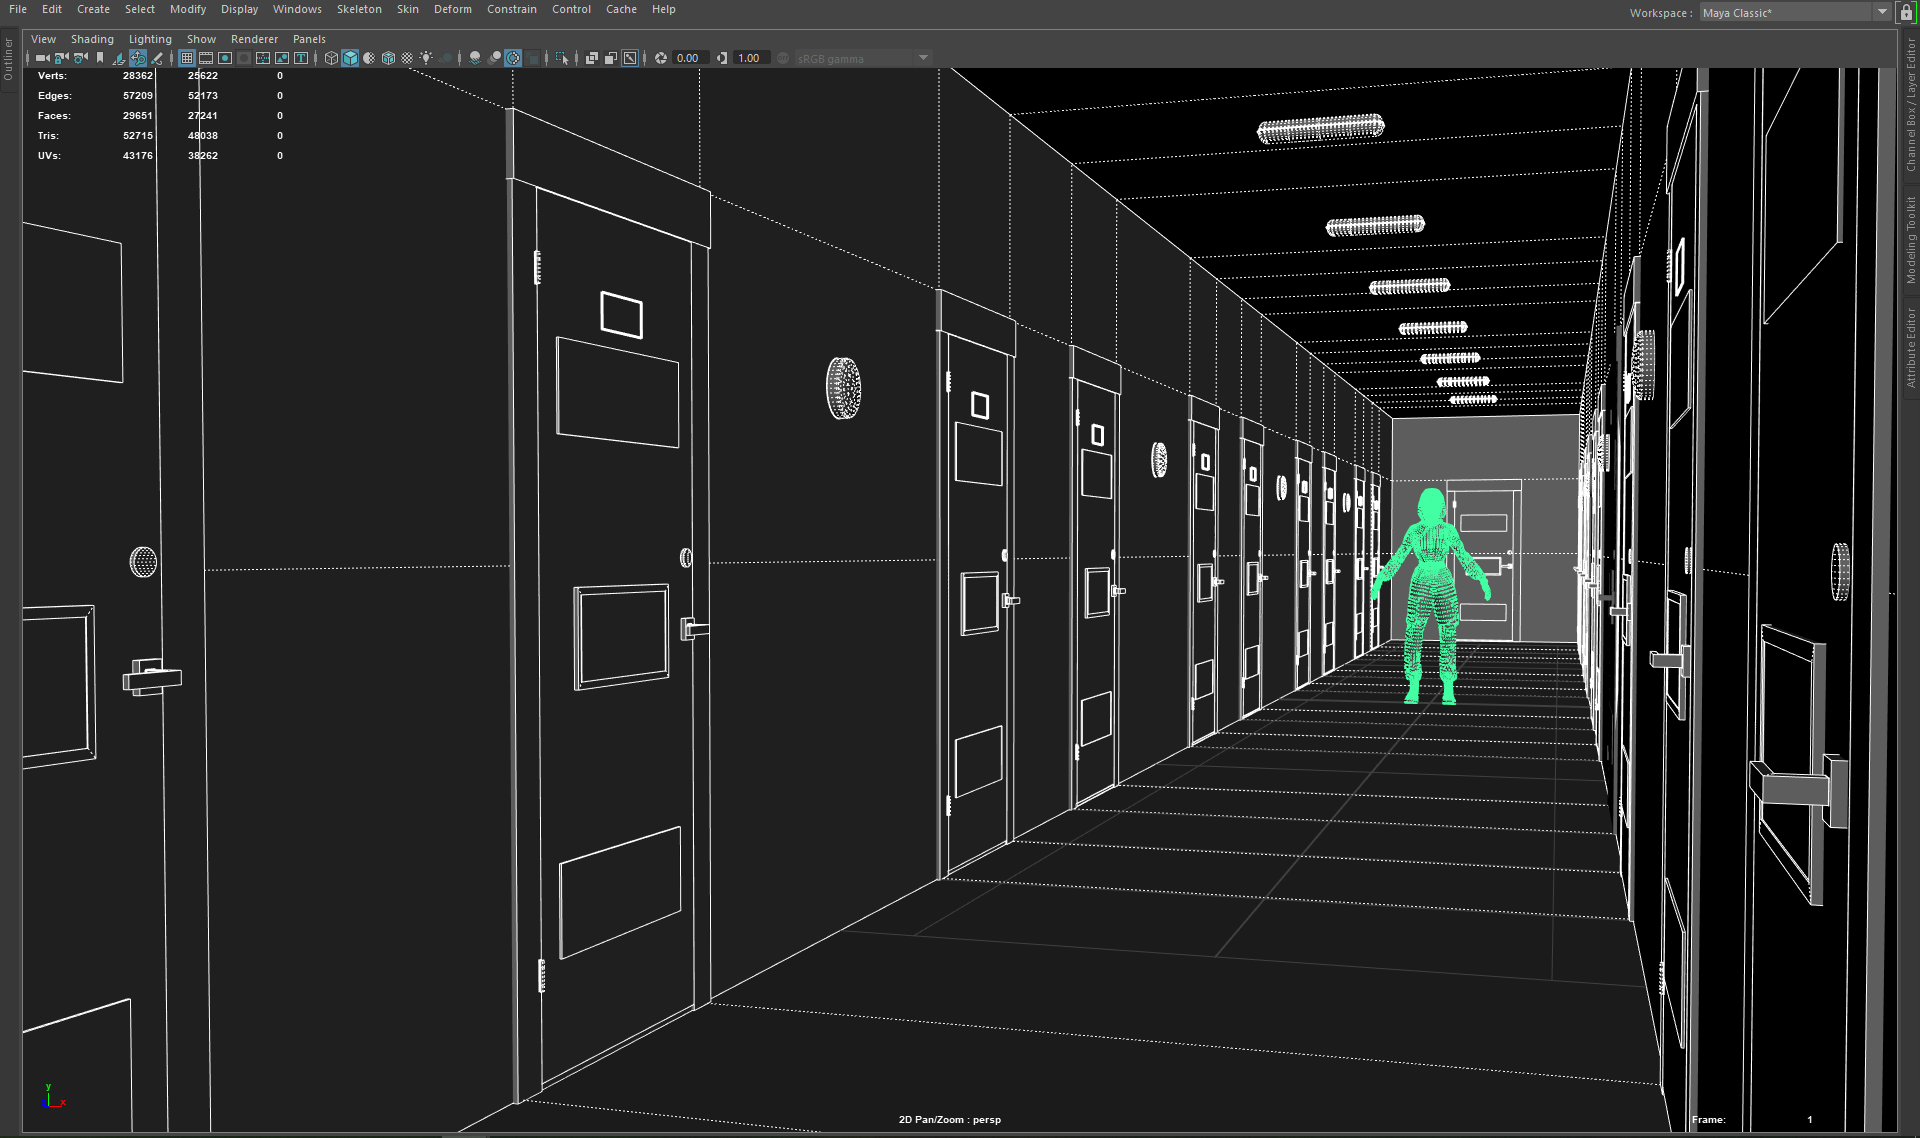The width and height of the screenshot is (1920, 1138).
Task: Click the 2D Pan/Zoom persp label
Action: click(x=949, y=1119)
